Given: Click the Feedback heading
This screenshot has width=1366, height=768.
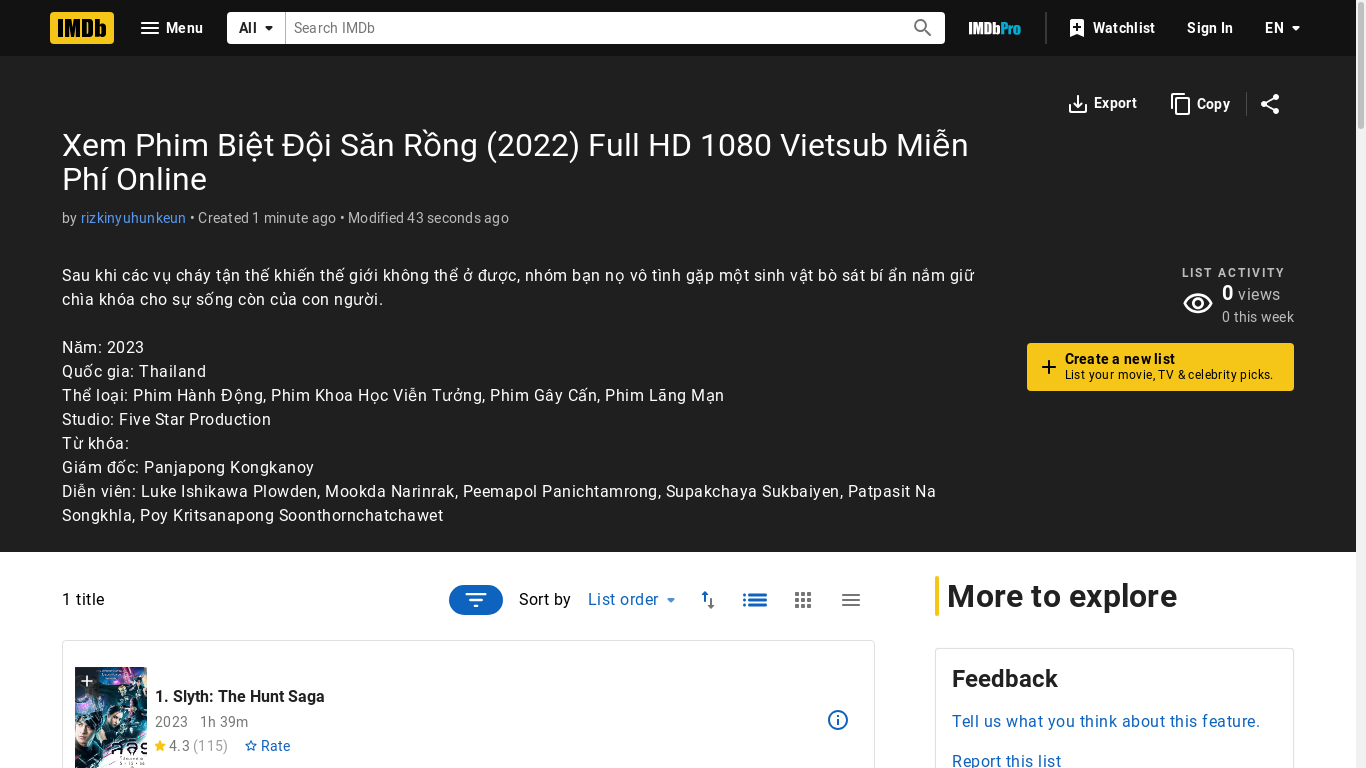Looking at the screenshot, I should [1005, 679].
